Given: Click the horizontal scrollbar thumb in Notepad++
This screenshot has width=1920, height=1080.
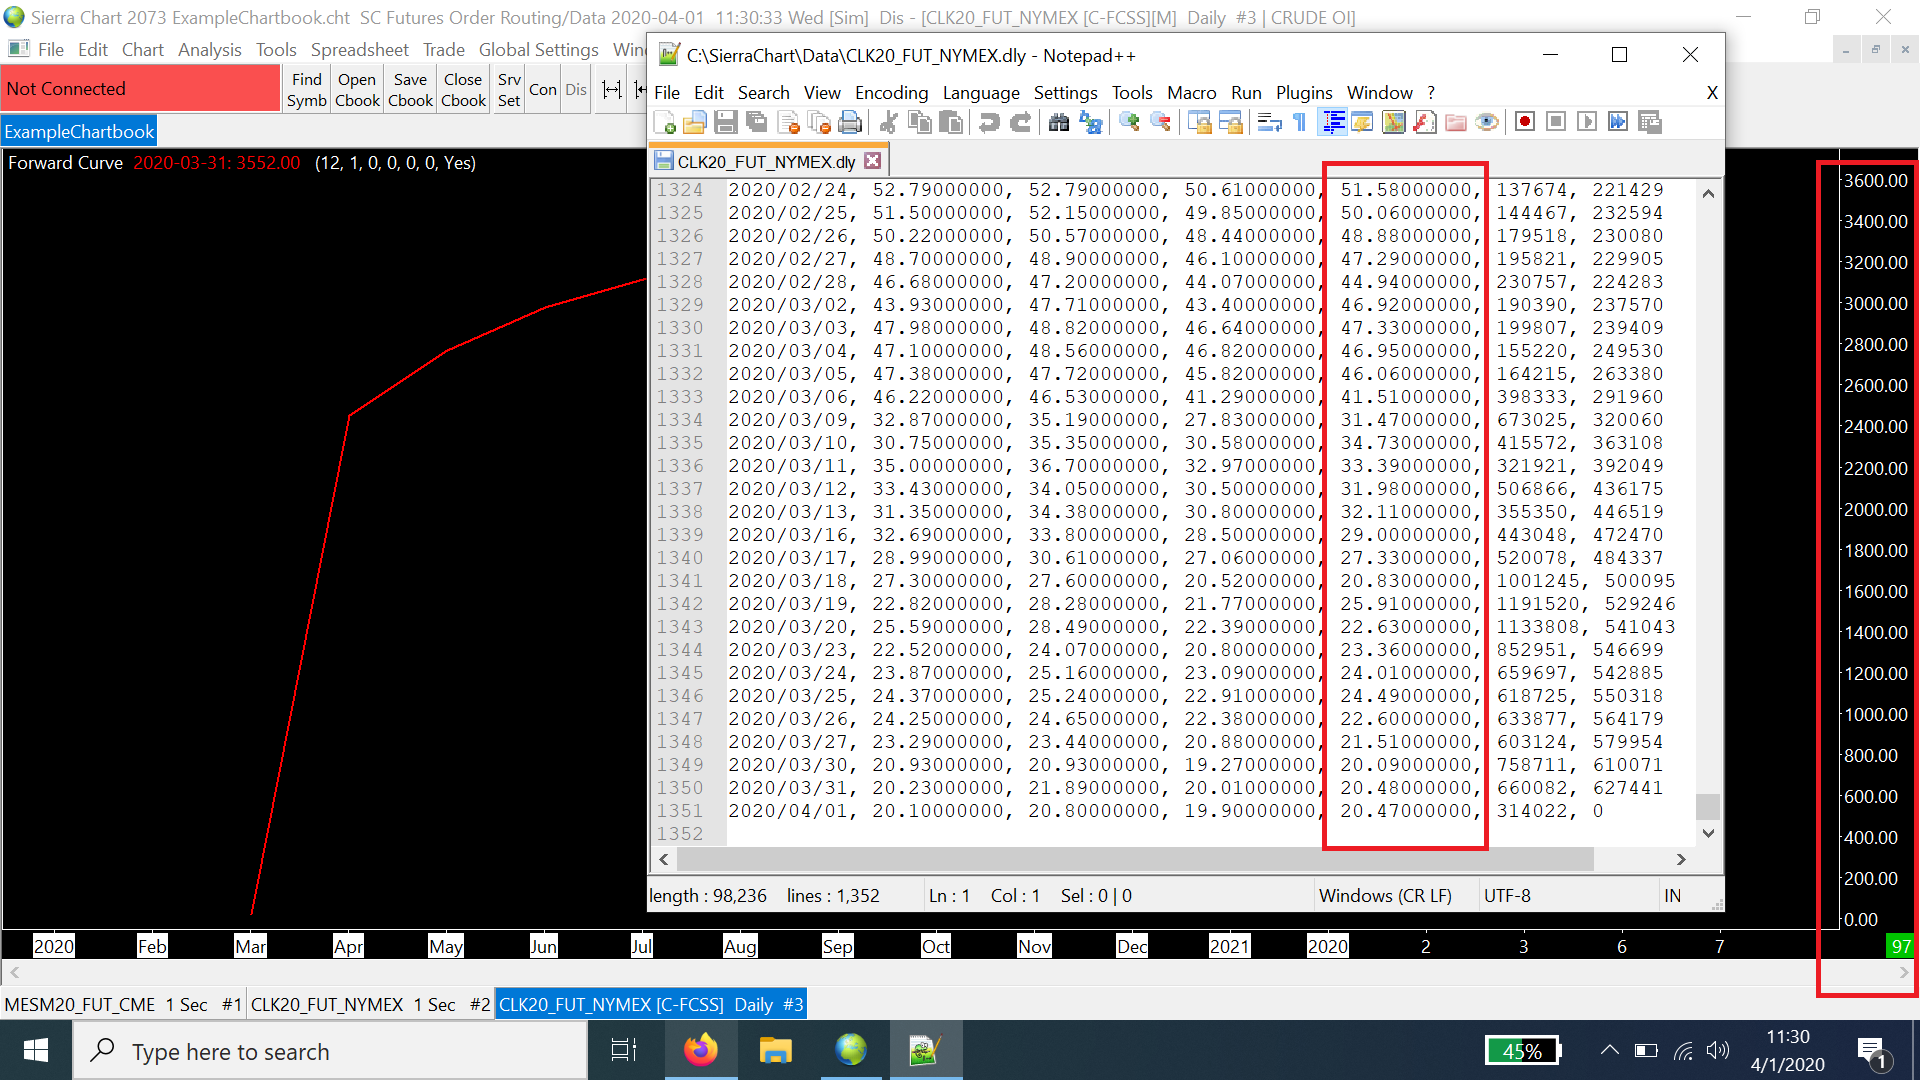Looking at the screenshot, I should [1134, 859].
